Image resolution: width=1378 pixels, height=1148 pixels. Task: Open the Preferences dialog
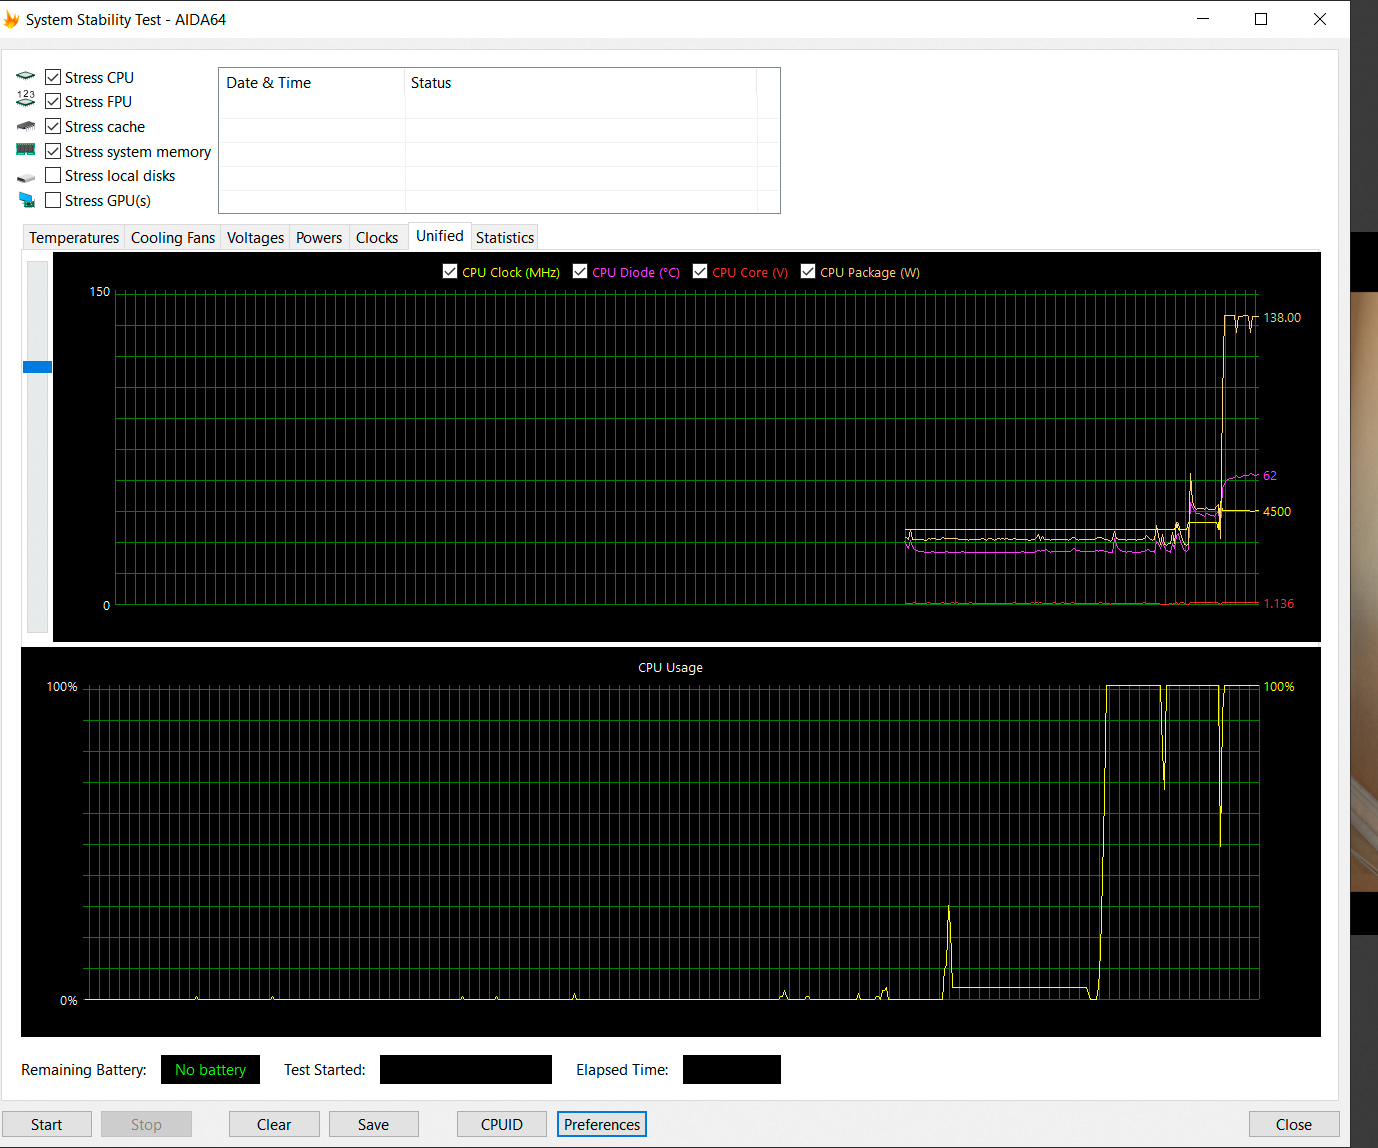tap(602, 1124)
